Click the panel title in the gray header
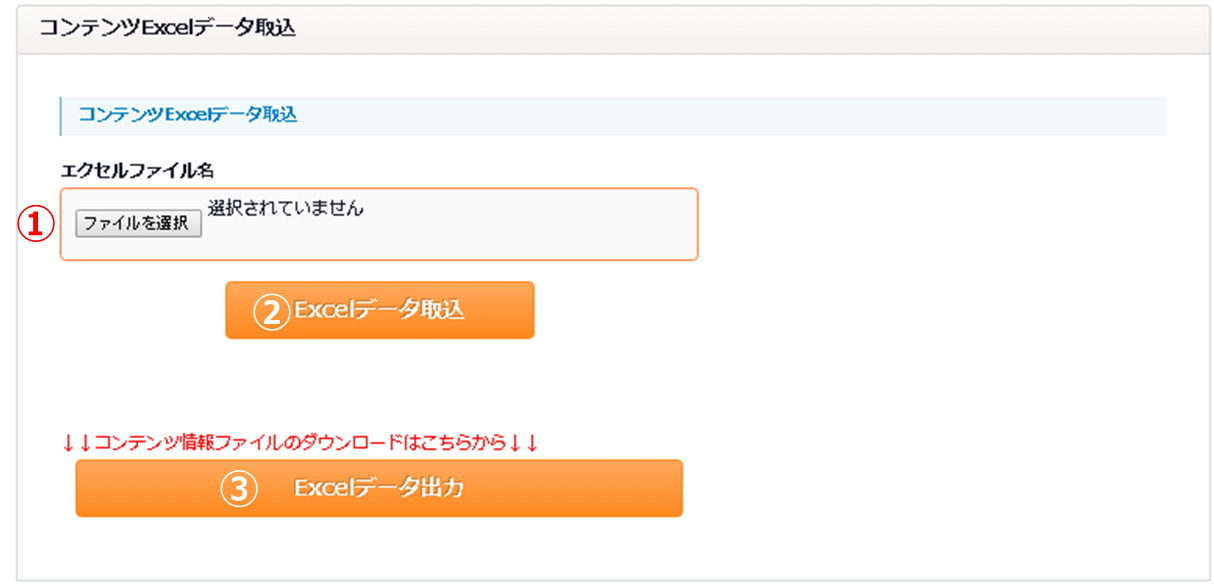This screenshot has height=586, width=1214. pyautogui.click(x=167, y=28)
